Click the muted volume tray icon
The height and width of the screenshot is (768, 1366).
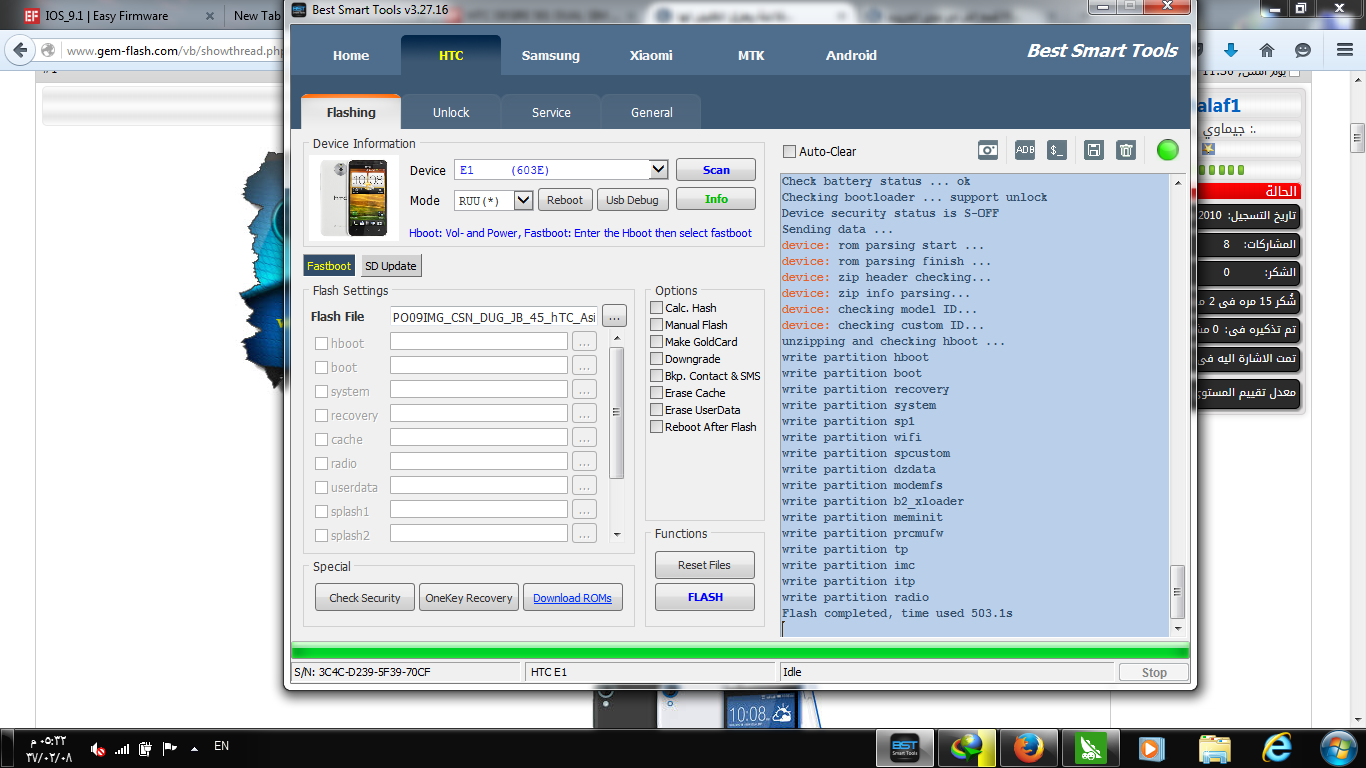pyautogui.click(x=98, y=748)
